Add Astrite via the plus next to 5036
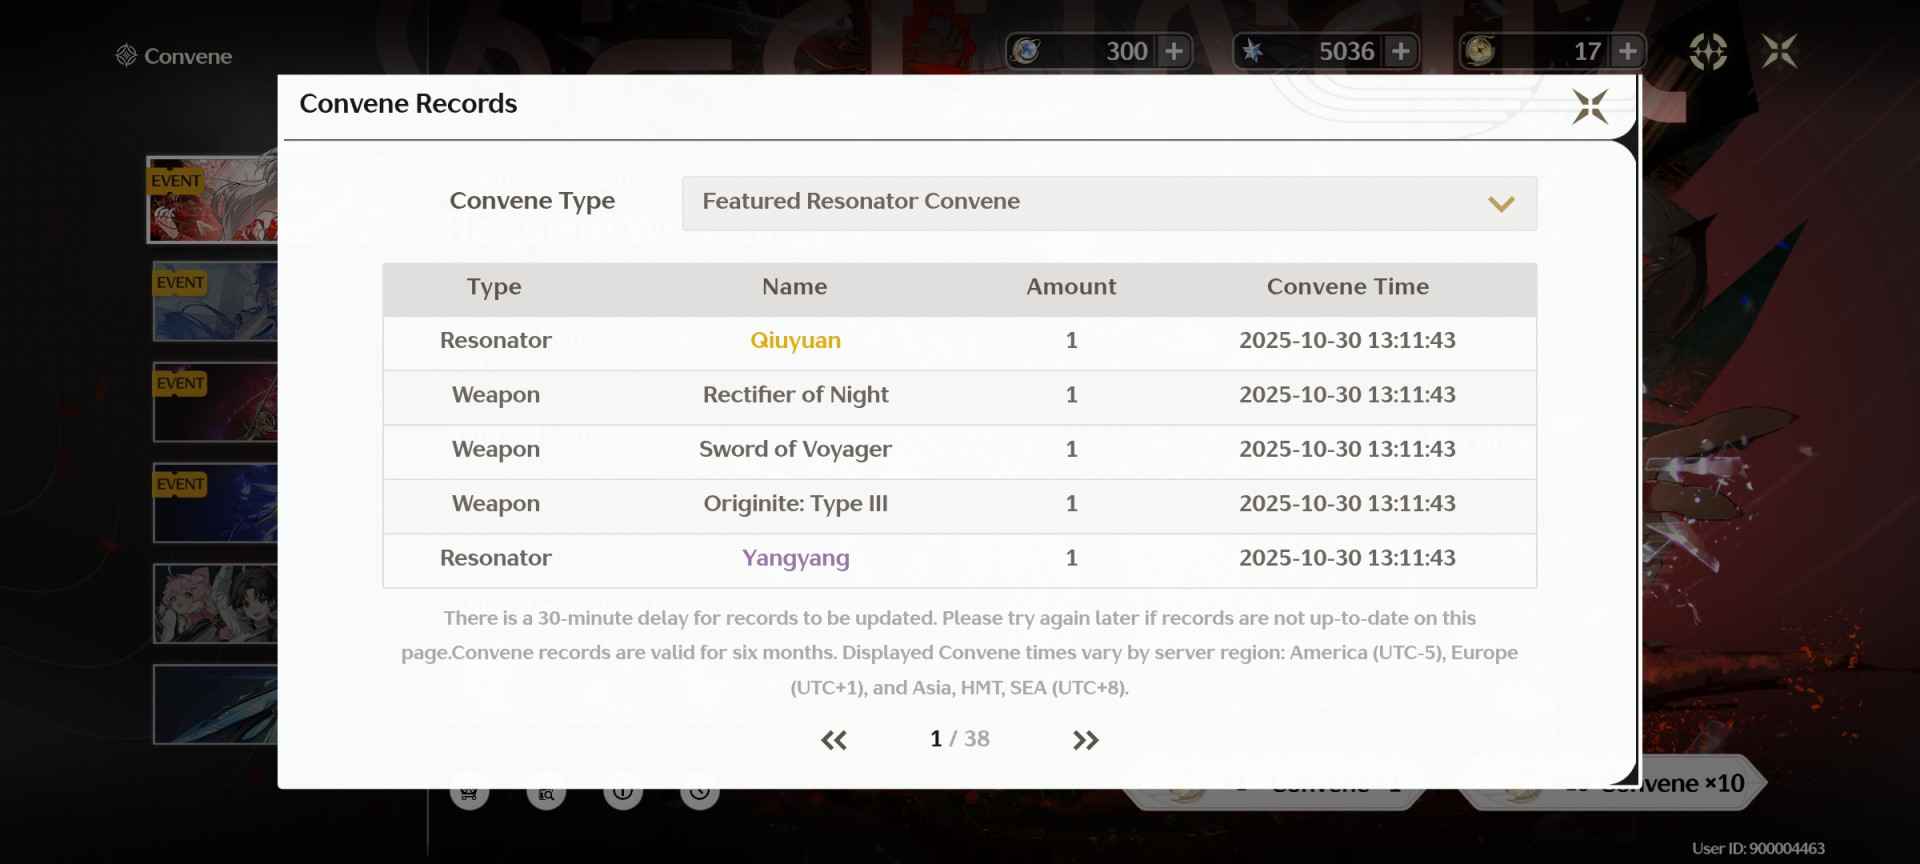The height and width of the screenshot is (864, 1920). (1401, 51)
